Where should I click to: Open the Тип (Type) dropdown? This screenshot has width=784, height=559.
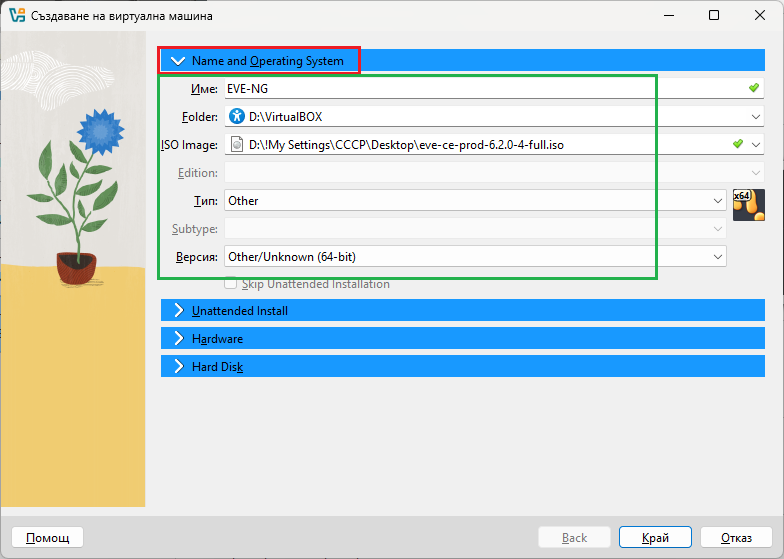[x=475, y=200]
